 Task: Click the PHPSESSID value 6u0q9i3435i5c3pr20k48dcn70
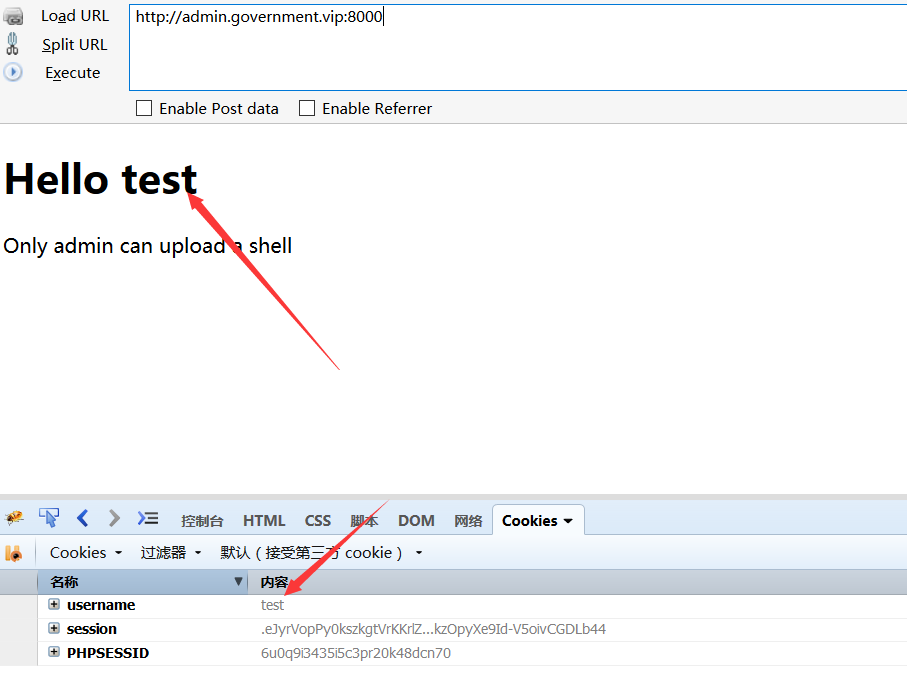[x=356, y=653]
